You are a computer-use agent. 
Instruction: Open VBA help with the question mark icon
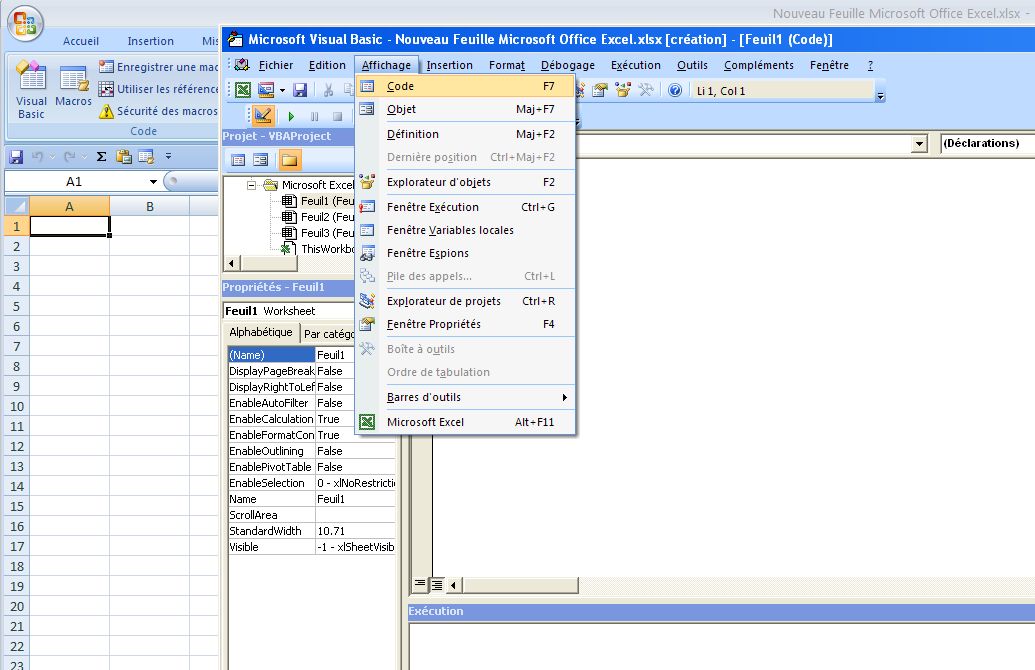[x=675, y=90]
